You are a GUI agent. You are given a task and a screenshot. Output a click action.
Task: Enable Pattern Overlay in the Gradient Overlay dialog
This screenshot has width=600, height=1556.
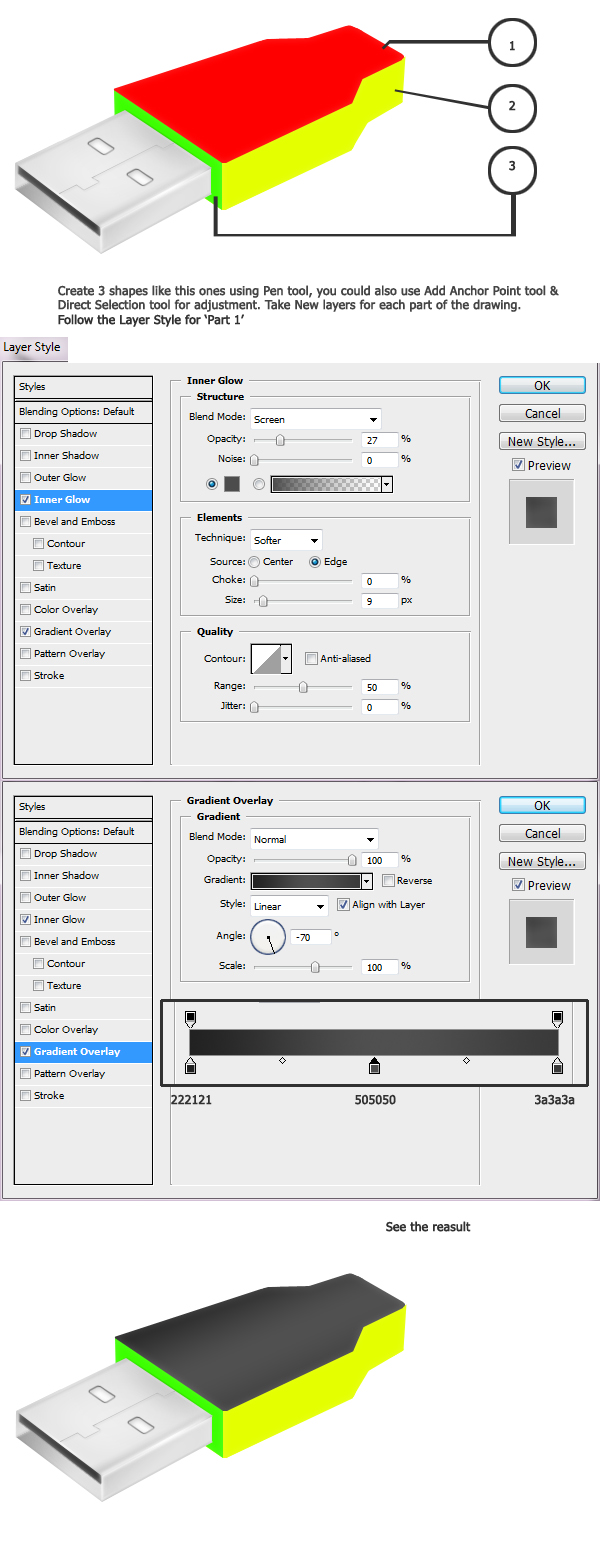[25, 1074]
